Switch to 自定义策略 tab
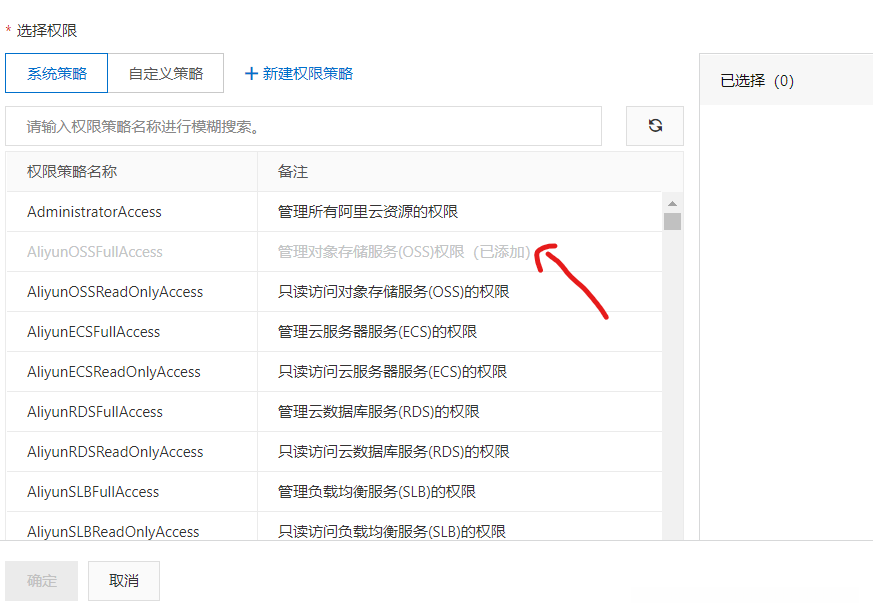 click(165, 73)
